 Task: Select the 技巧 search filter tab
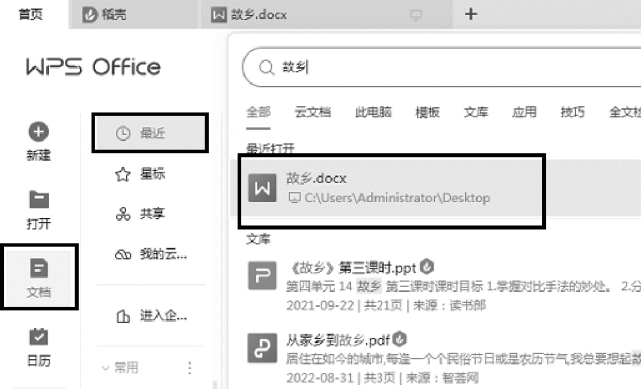[572, 112]
